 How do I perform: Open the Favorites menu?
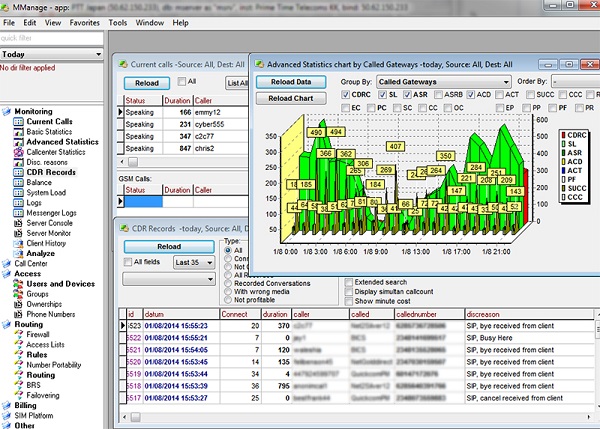[x=84, y=21]
